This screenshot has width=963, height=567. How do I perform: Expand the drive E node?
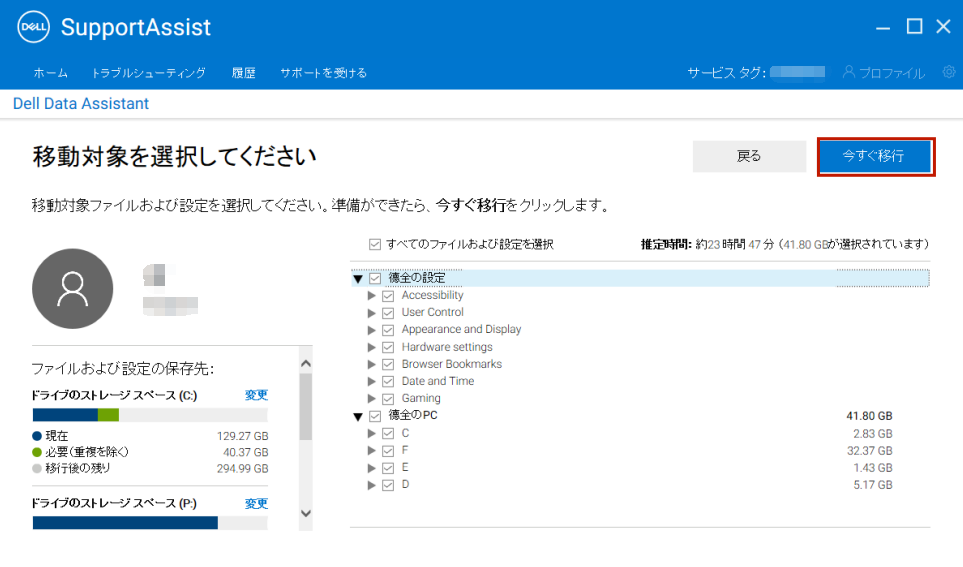click(372, 467)
